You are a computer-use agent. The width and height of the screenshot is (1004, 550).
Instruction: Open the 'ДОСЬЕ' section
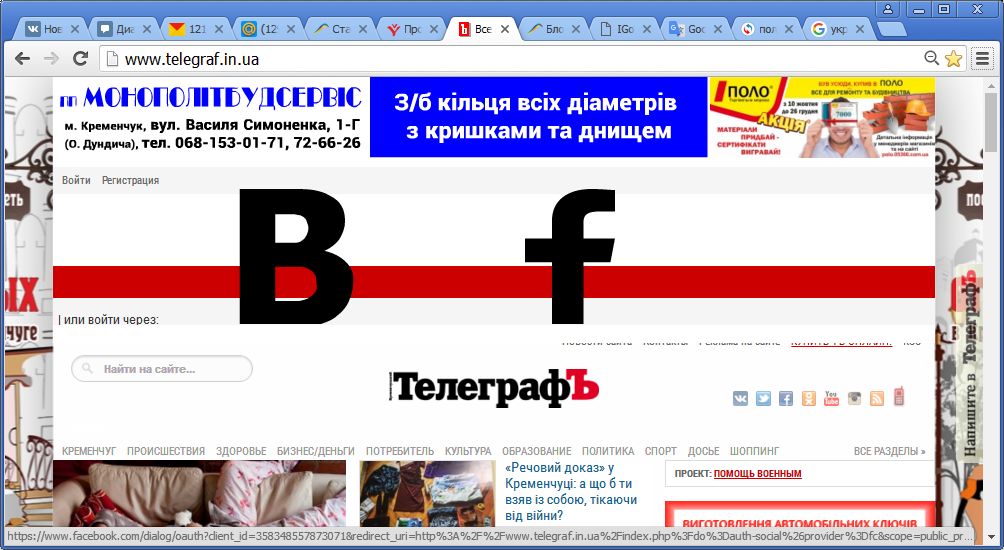(704, 451)
